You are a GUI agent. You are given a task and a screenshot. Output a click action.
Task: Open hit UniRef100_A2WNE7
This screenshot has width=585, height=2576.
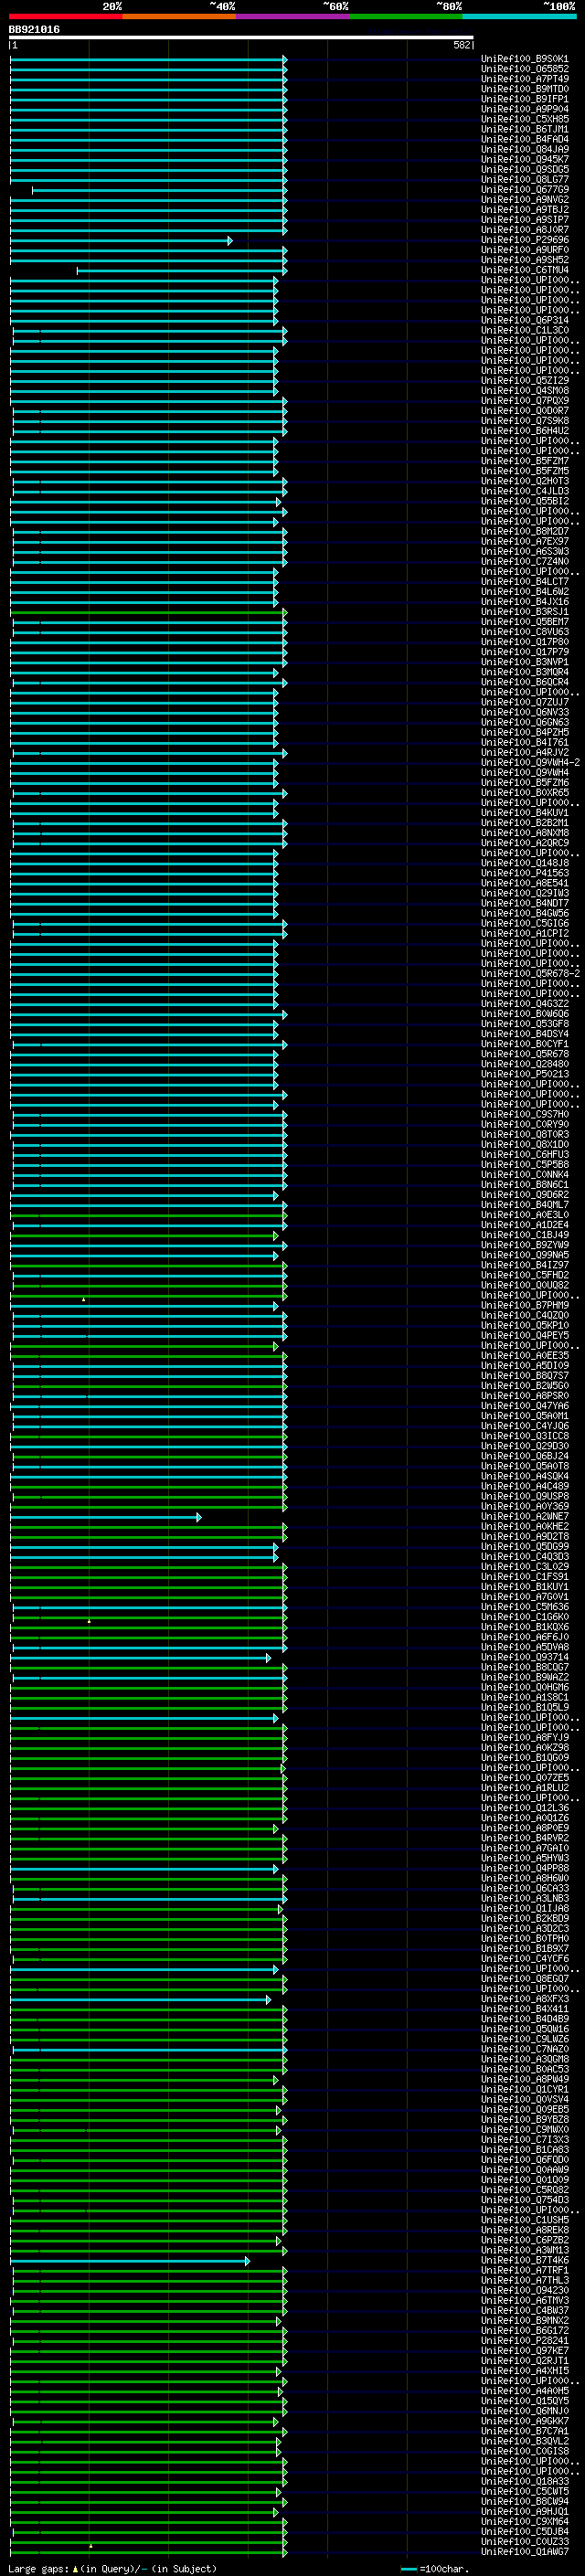[524, 1517]
